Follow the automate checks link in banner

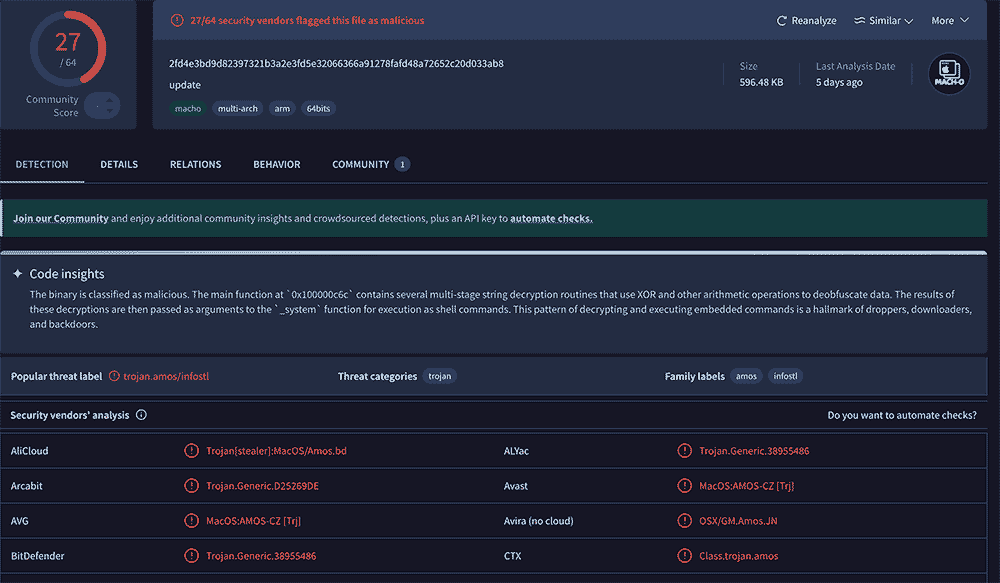pyautogui.click(x=551, y=218)
